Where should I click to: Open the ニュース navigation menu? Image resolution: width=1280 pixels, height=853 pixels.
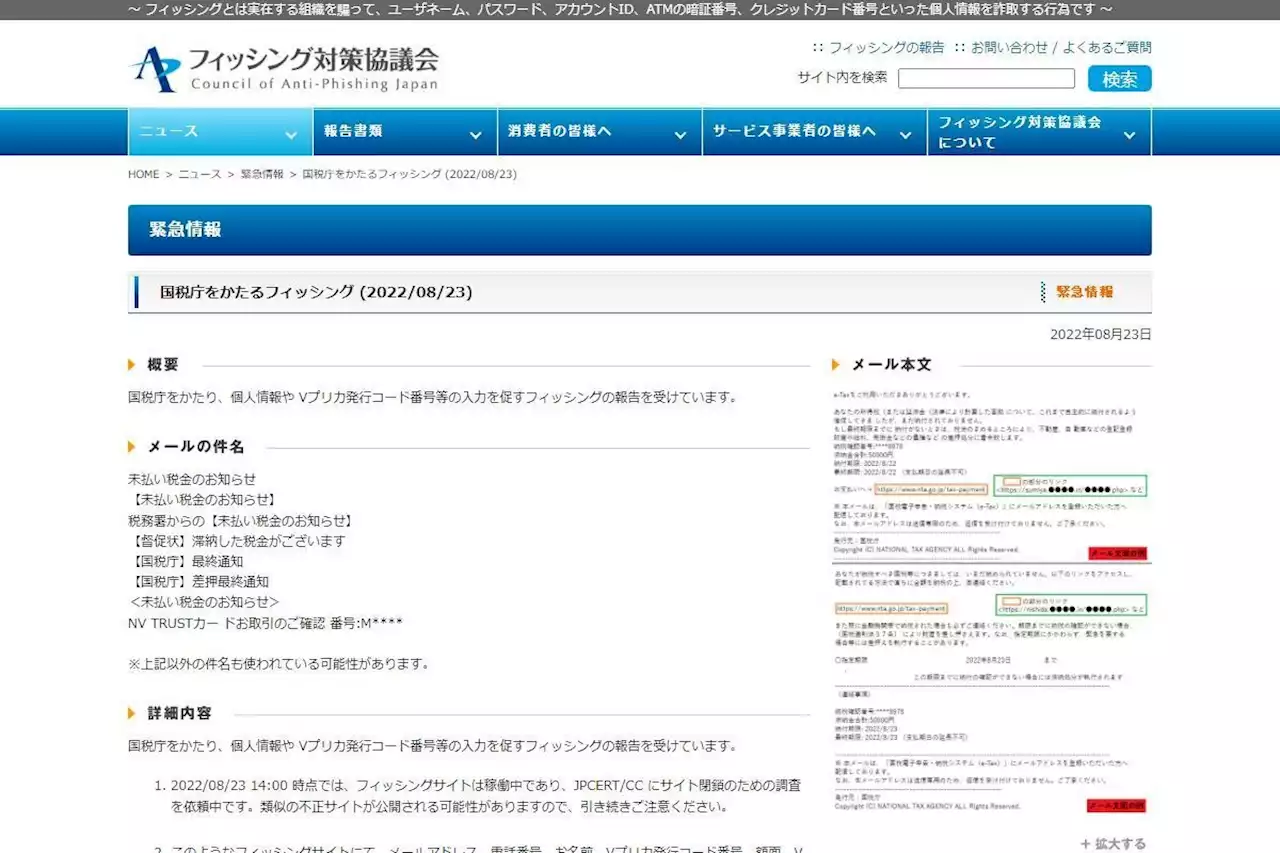(220, 132)
